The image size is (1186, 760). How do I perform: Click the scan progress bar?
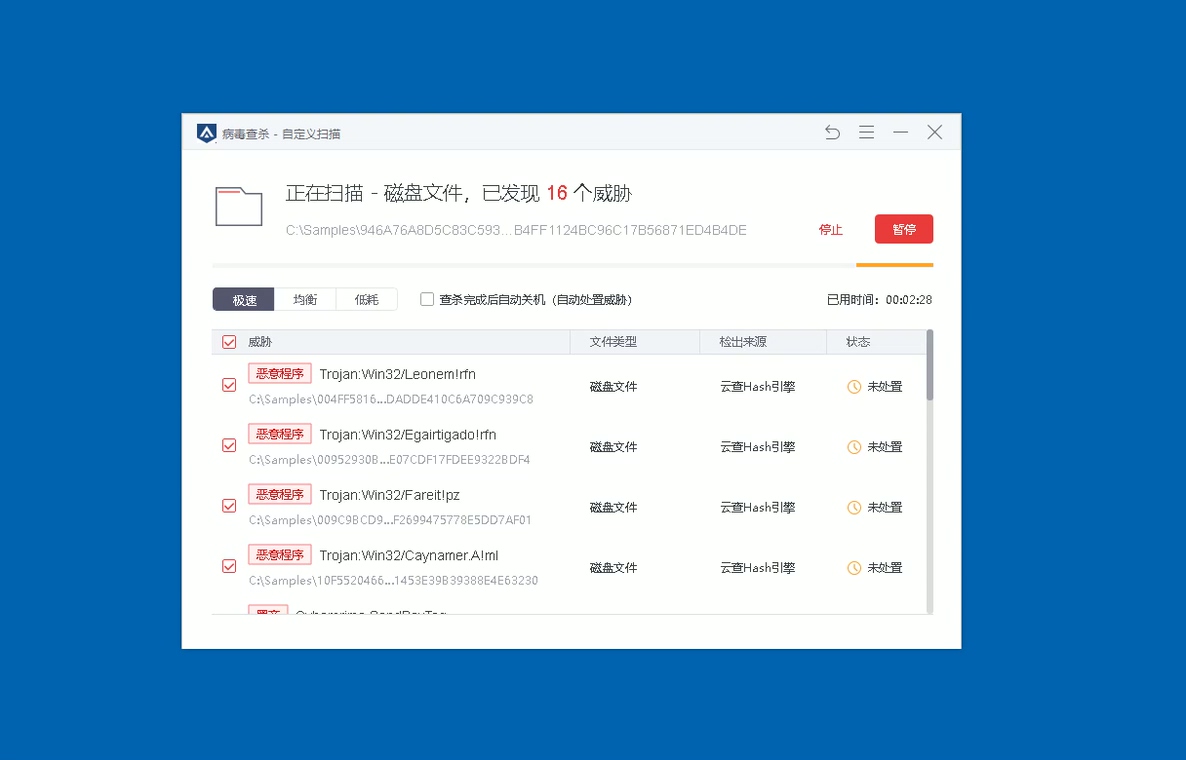click(573, 265)
